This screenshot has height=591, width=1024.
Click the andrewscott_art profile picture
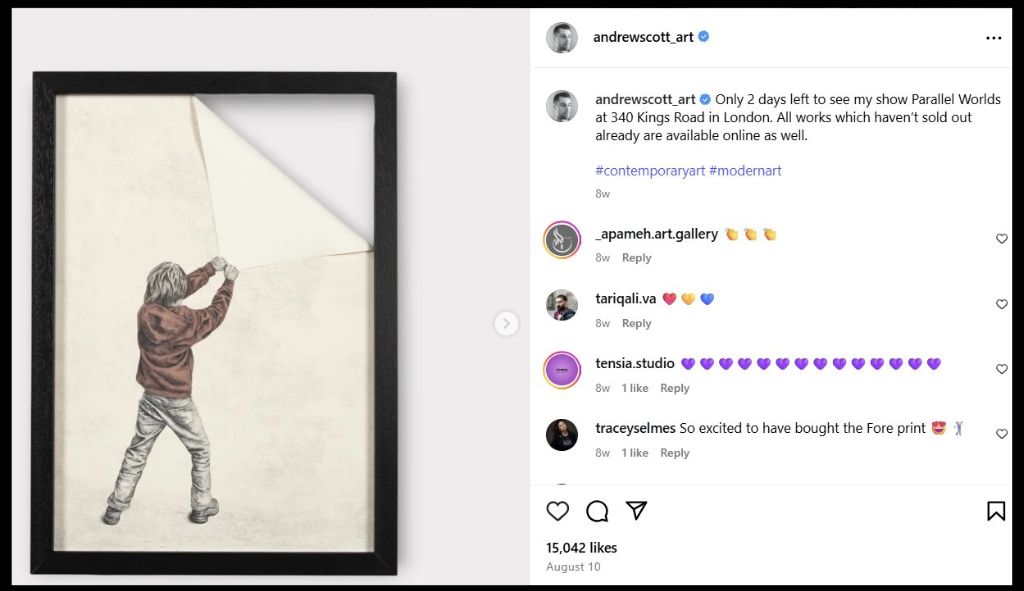[561, 36]
